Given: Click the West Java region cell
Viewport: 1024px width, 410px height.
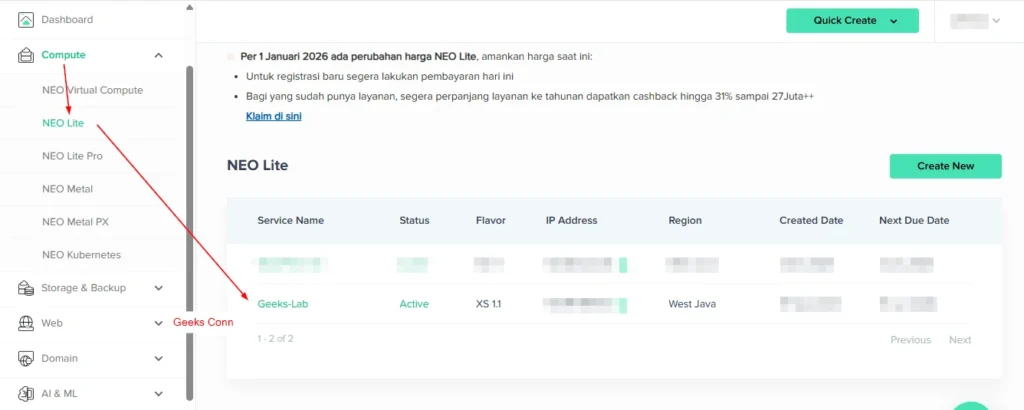Looking at the screenshot, I should (692, 304).
